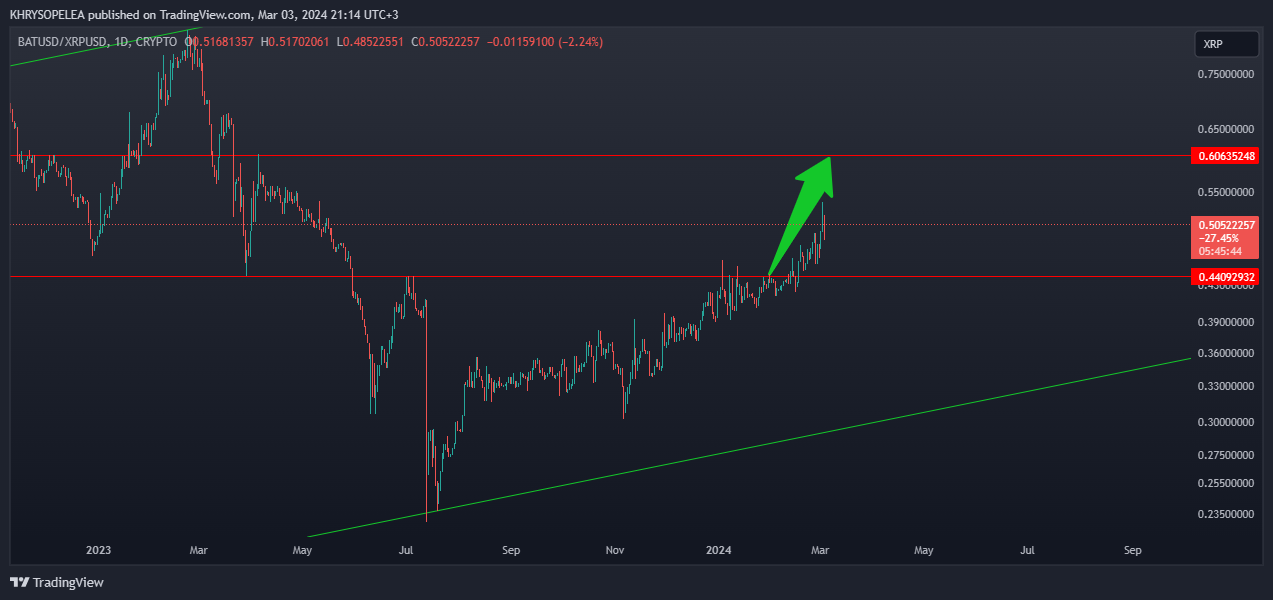Screen dimensions: 1273x600
Task: Click the 0.25500000 price axis label
Action: 1227,483
